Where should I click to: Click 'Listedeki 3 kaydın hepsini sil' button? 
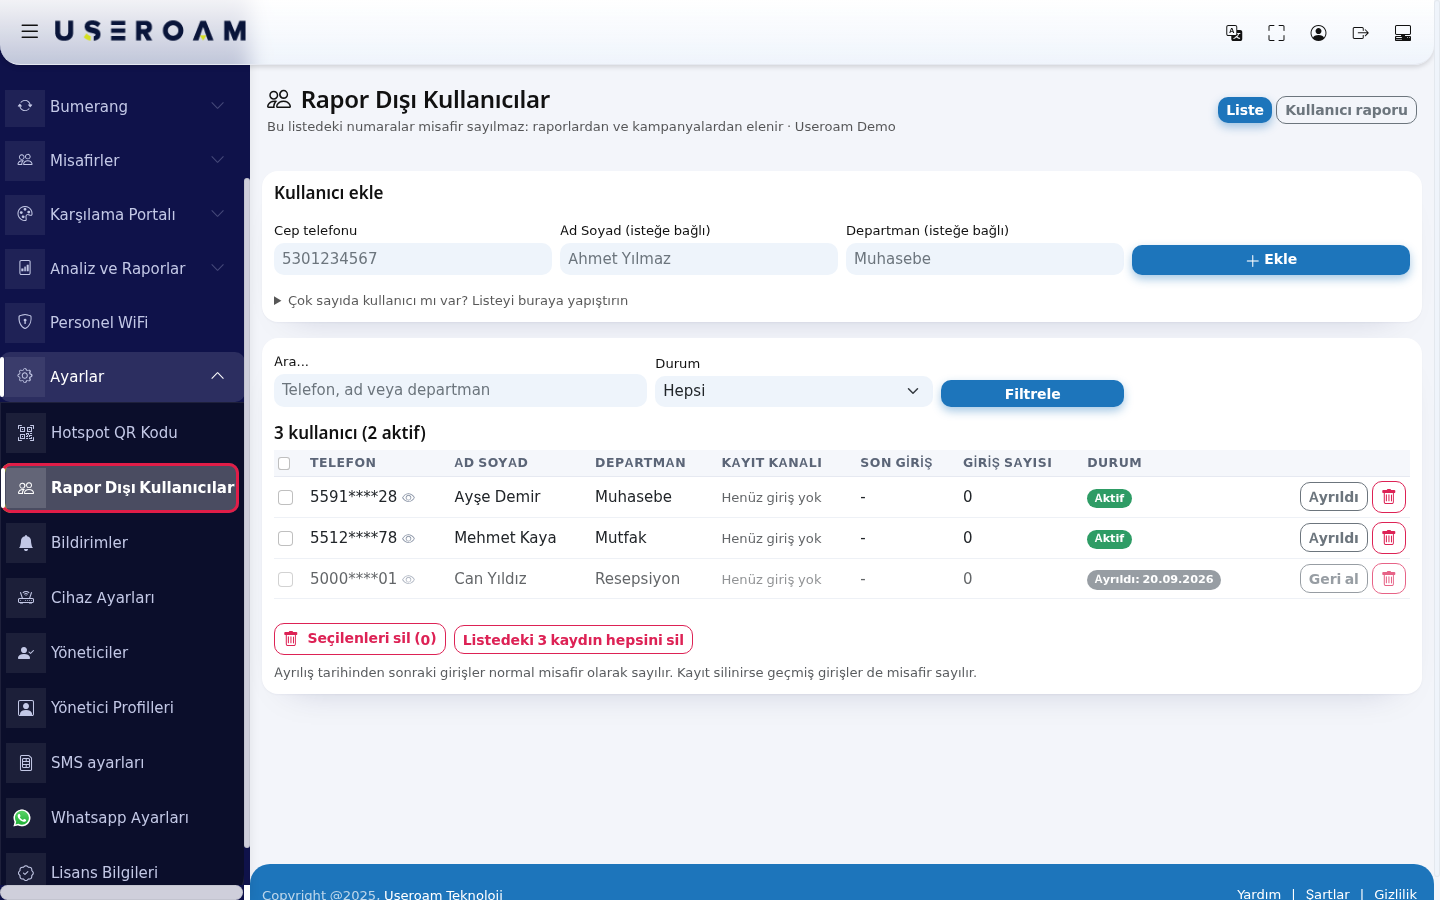pos(573,640)
